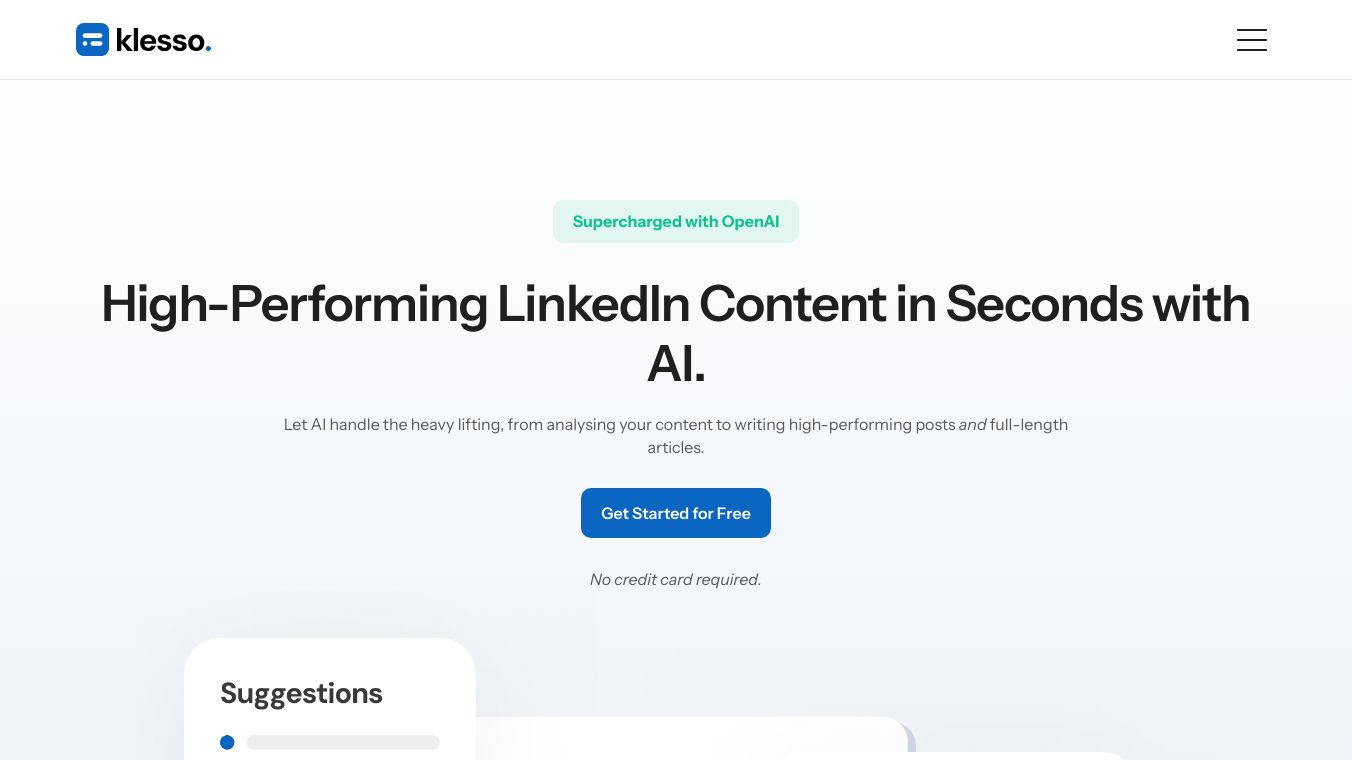Click the Suggestions card heading
The height and width of the screenshot is (760, 1352).
pyautogui.click(x=301, y=693)
